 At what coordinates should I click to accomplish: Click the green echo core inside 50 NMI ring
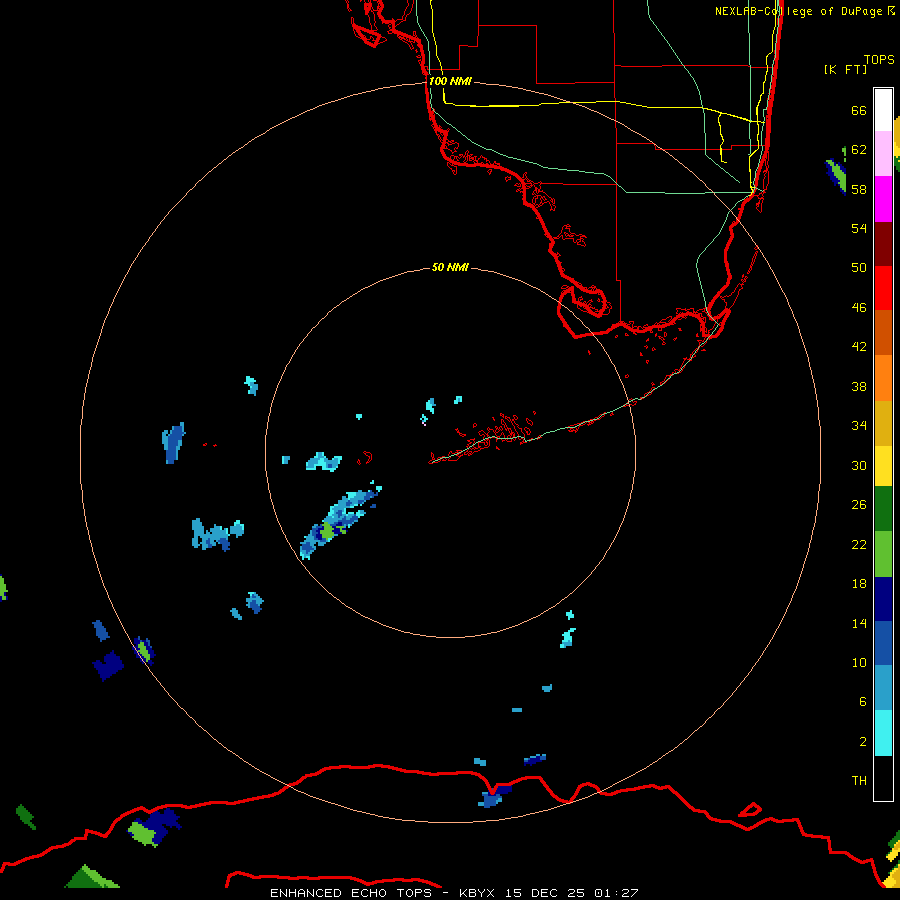[327, 531]
